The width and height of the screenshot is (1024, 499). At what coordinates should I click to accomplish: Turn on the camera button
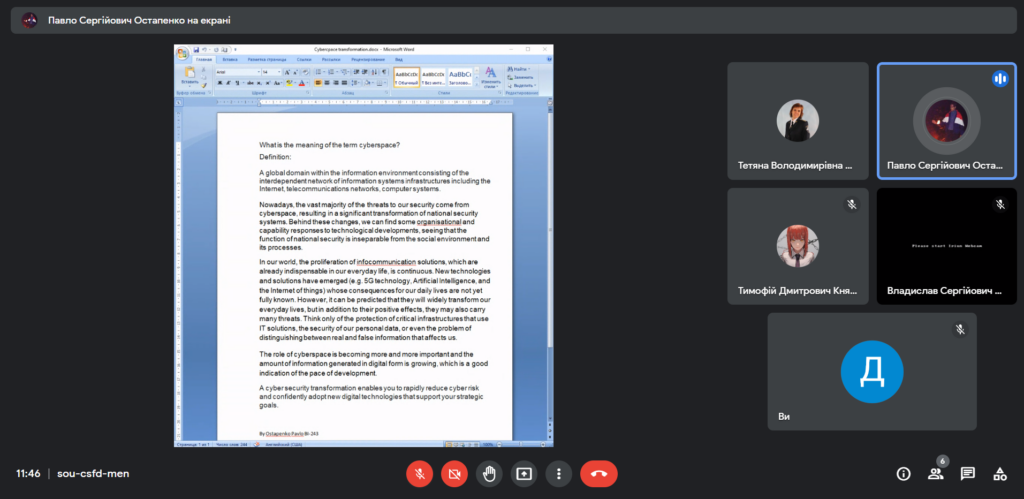(x=454, y=473)
